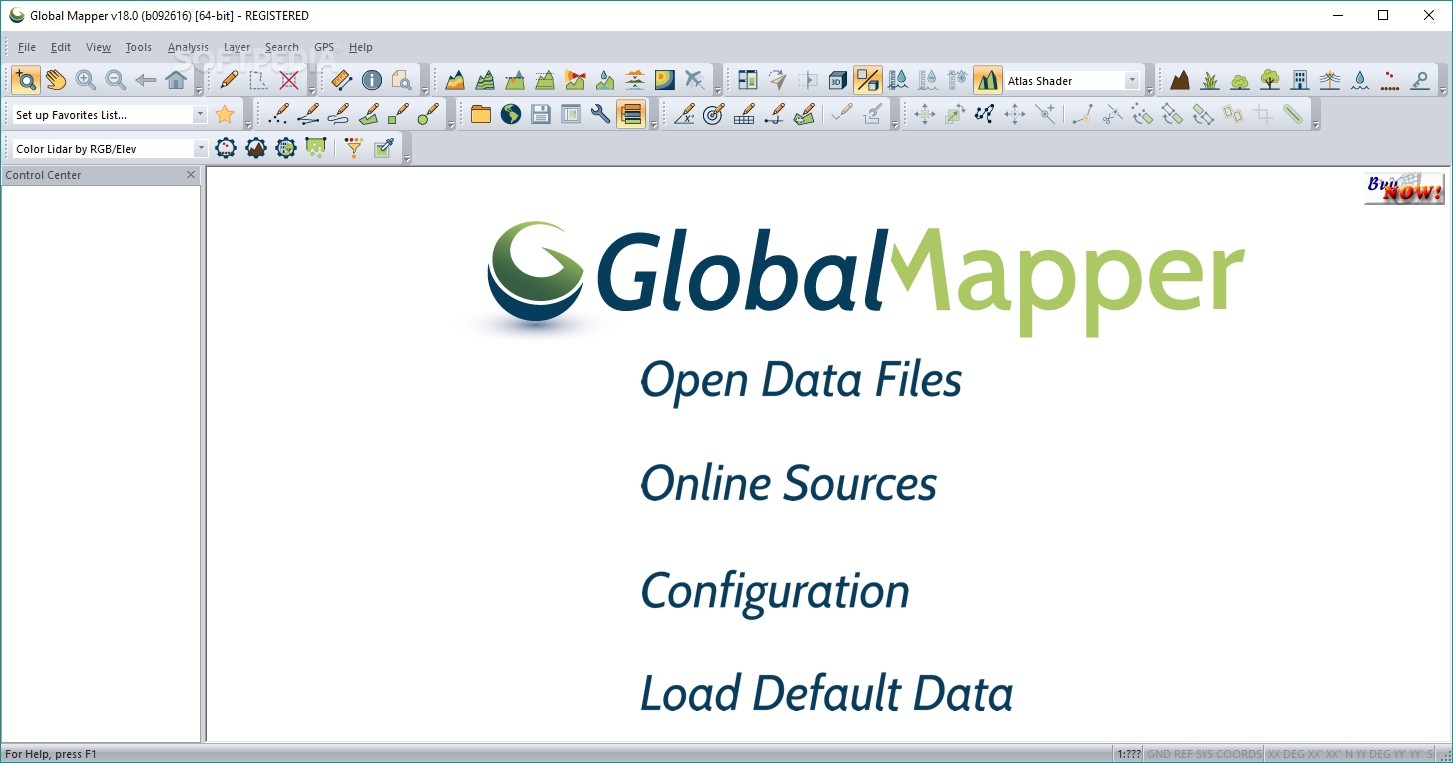1453x763 pixels.
Task: Open the Search menu
Action: (x=282, y=47)
